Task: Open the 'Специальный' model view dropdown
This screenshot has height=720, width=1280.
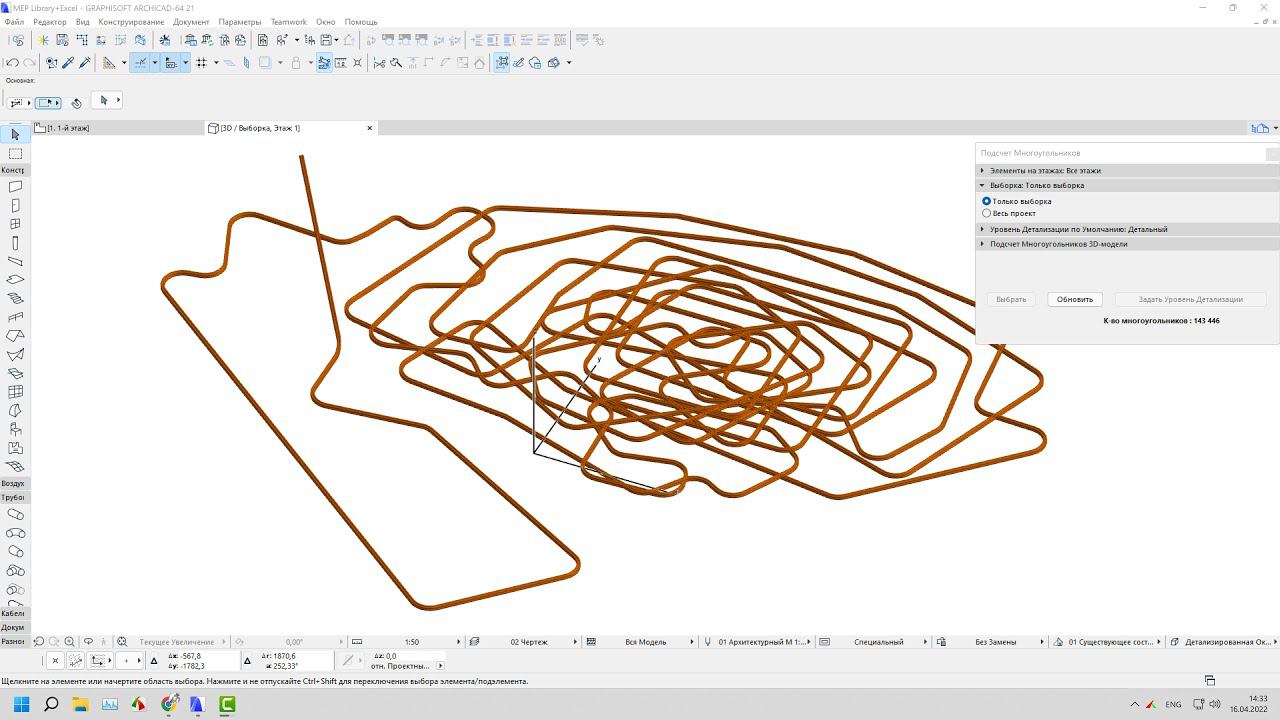Action: (874, 642)
